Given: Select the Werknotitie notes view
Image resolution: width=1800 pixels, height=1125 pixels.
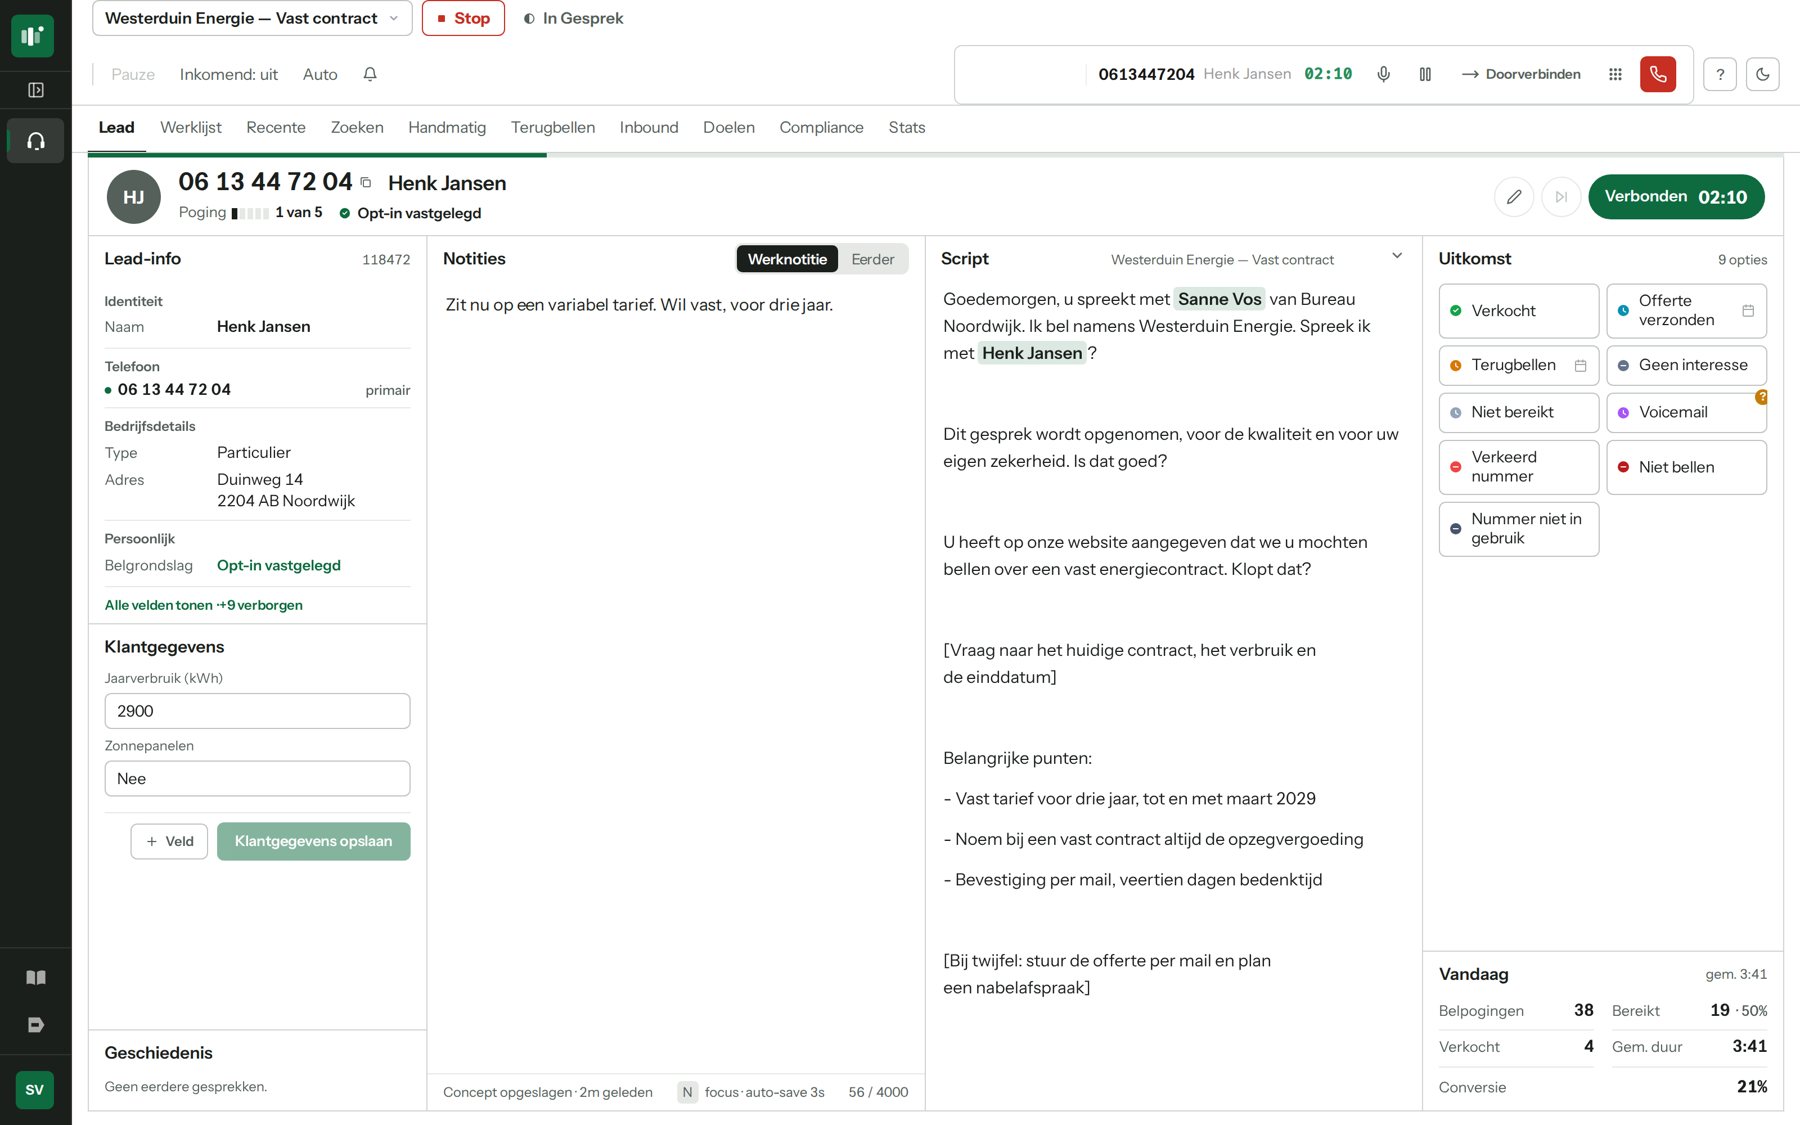Looking at the screenshot, I should pos(787,259).
